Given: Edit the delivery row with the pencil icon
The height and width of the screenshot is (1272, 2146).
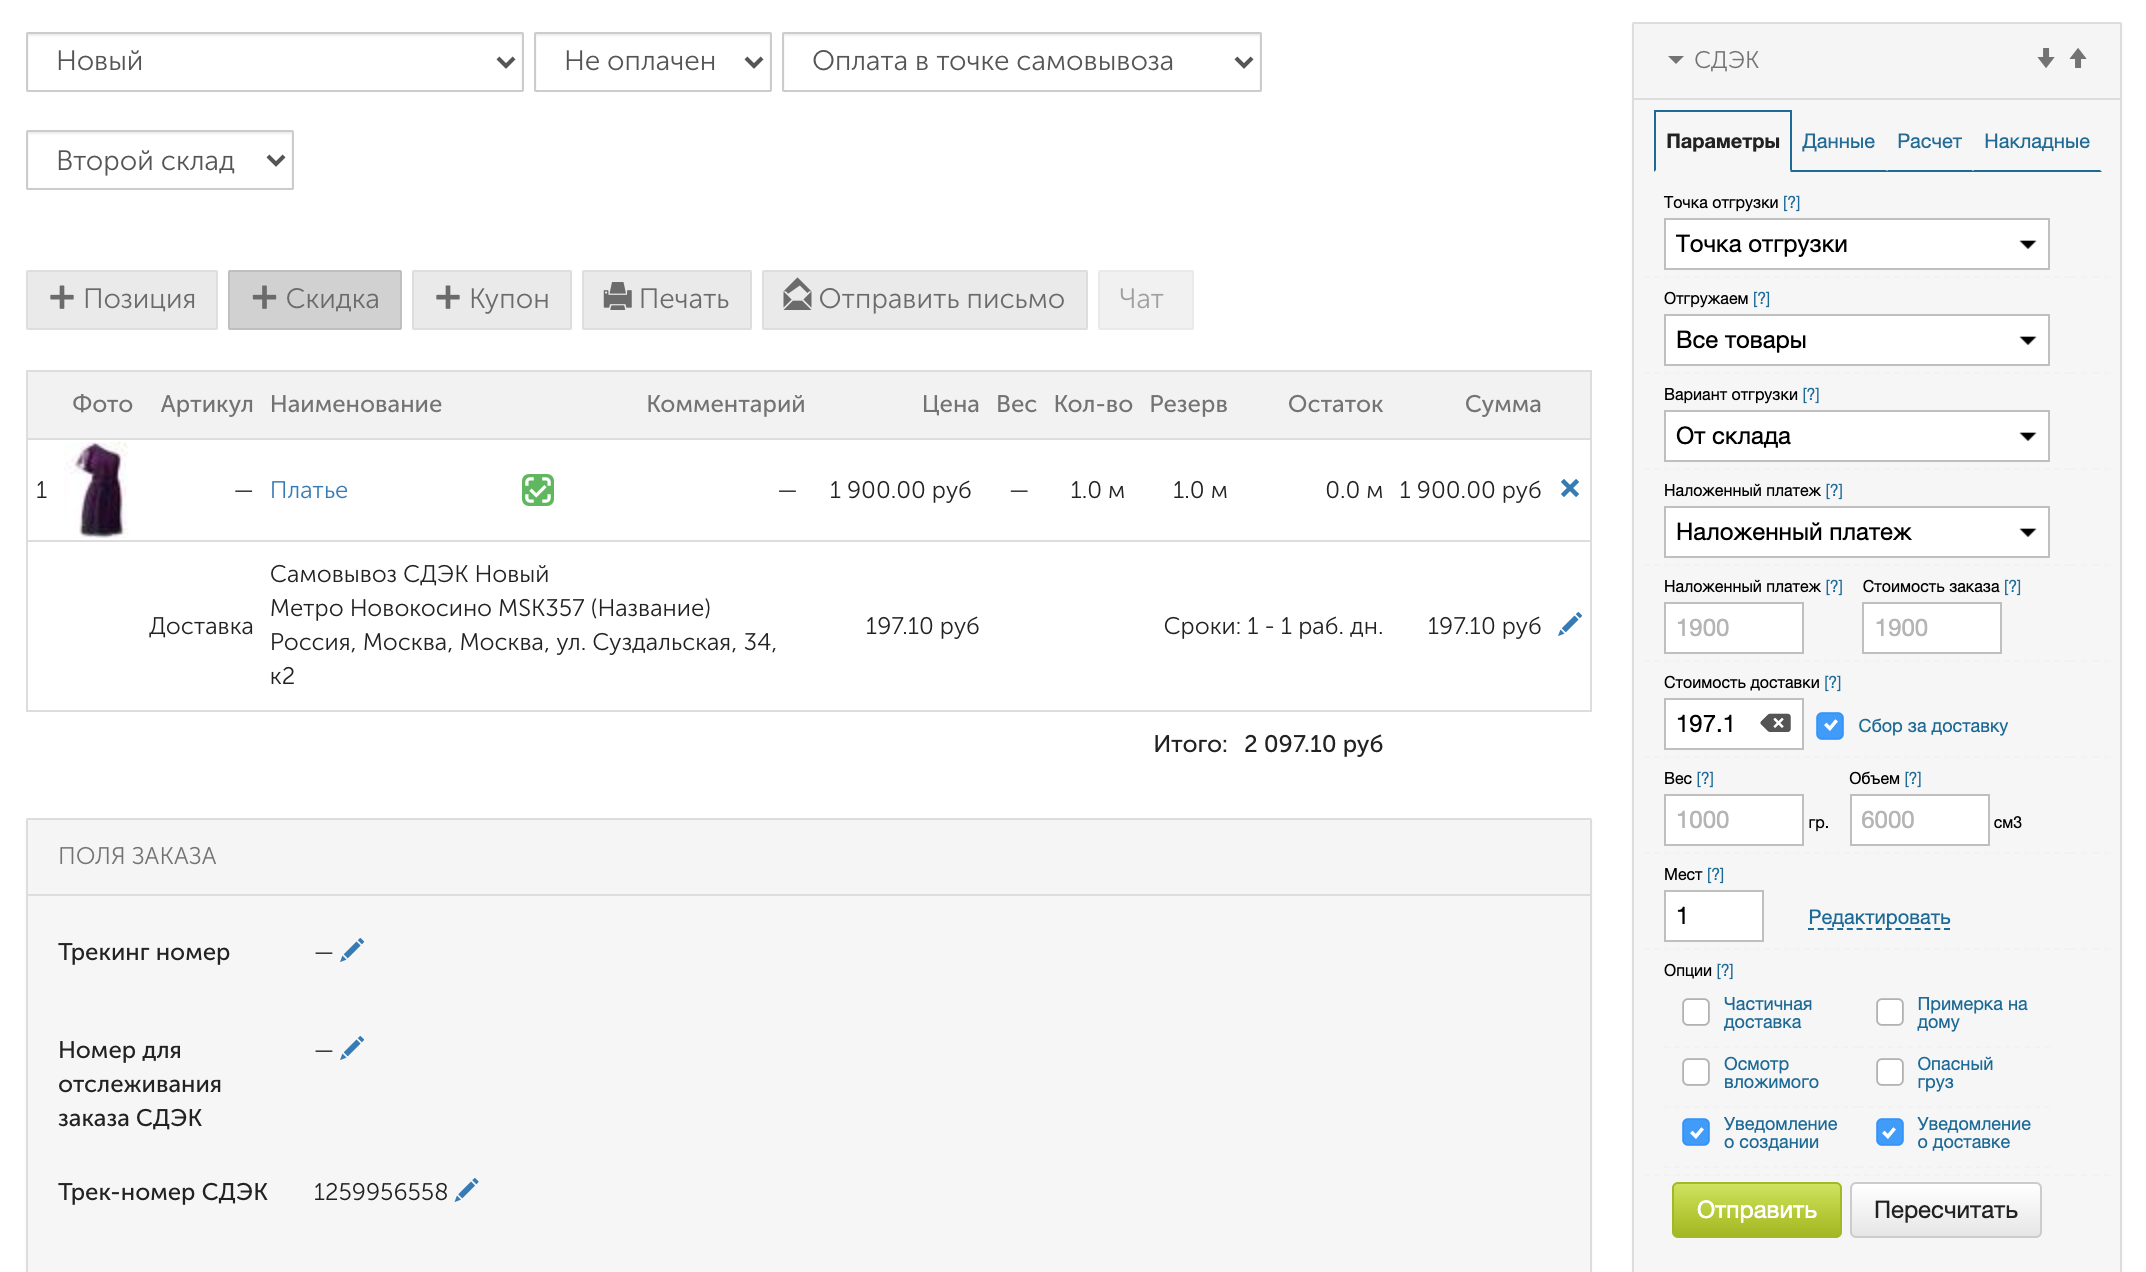Looking at the screenshot, I should [x=1570, y=624].
